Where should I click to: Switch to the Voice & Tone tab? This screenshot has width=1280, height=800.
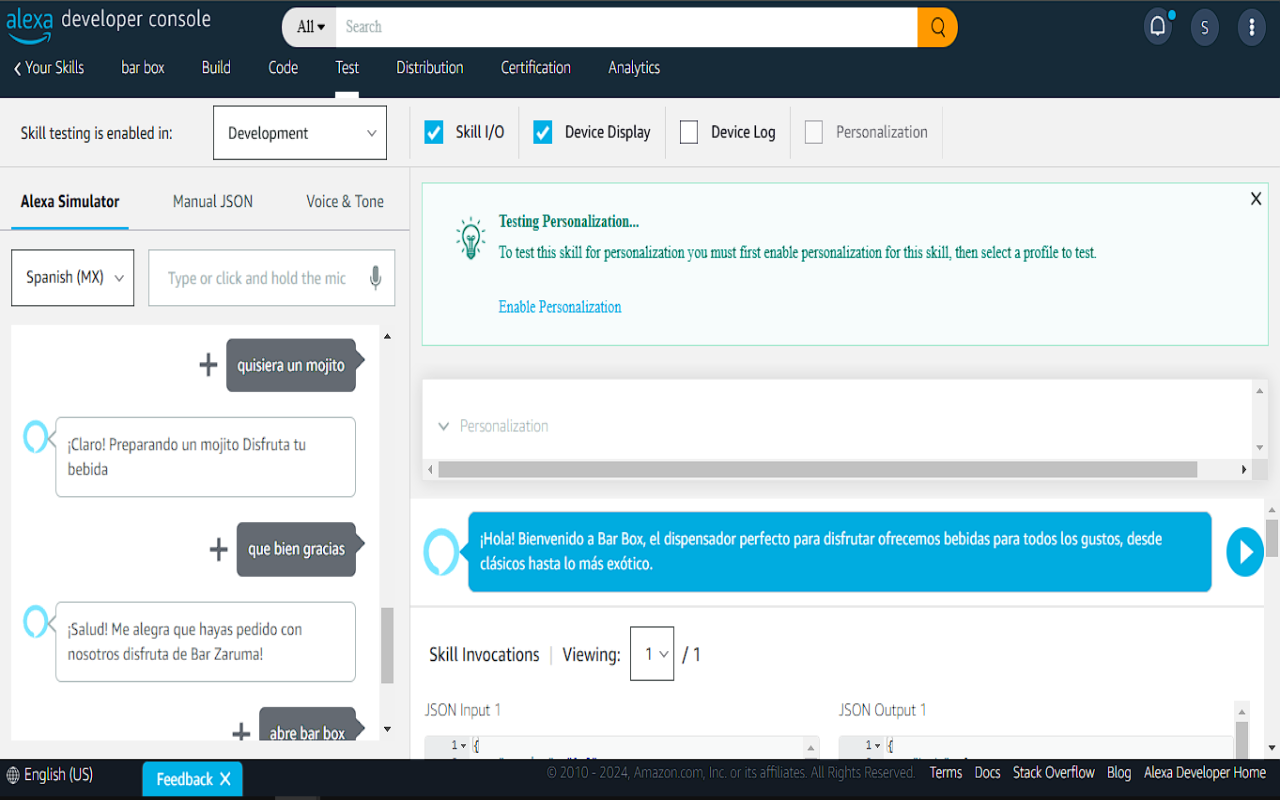[x=345, y=201]
